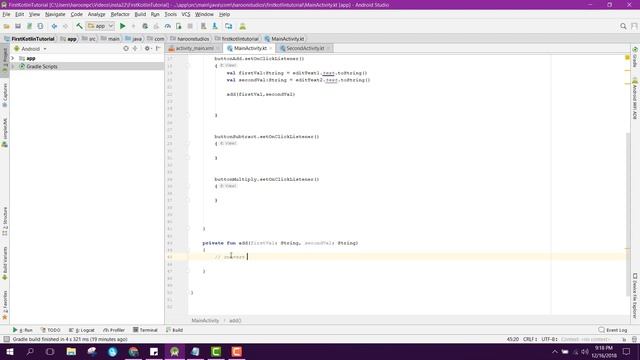Screen dimensions: 640x360
Task: Open the TODO tool window button
Action: 50,330
